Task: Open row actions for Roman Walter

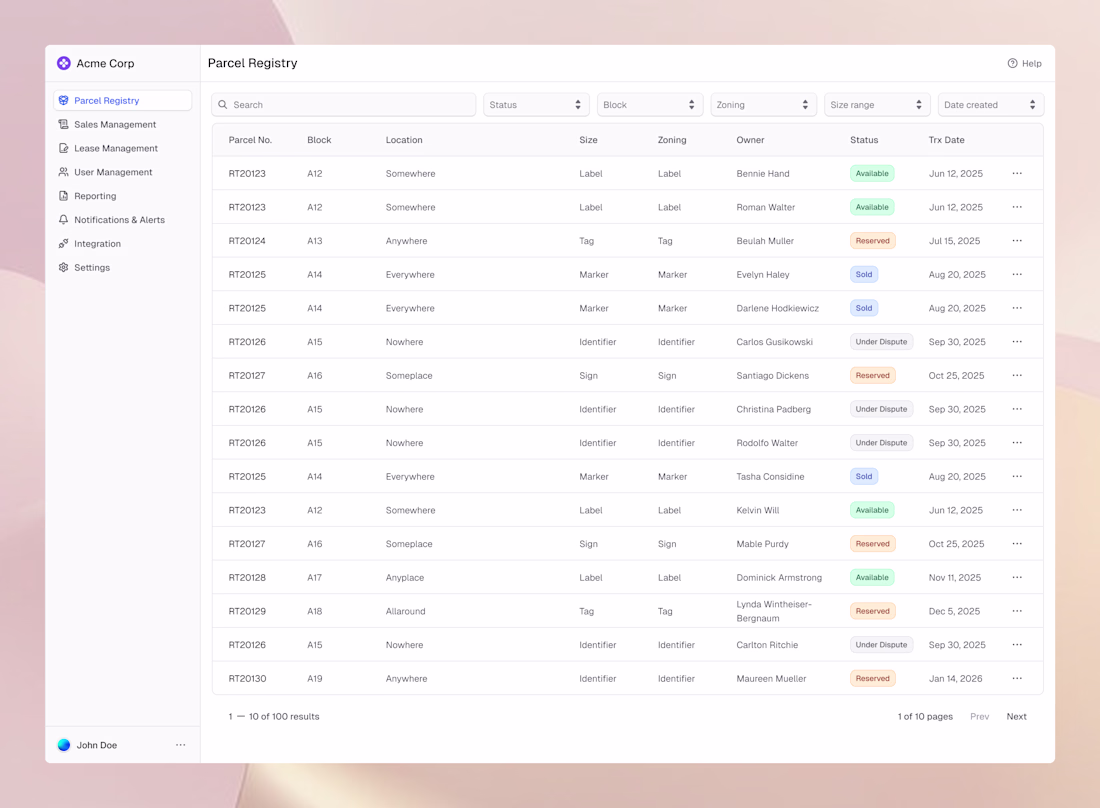Action: pos(1017,207)
